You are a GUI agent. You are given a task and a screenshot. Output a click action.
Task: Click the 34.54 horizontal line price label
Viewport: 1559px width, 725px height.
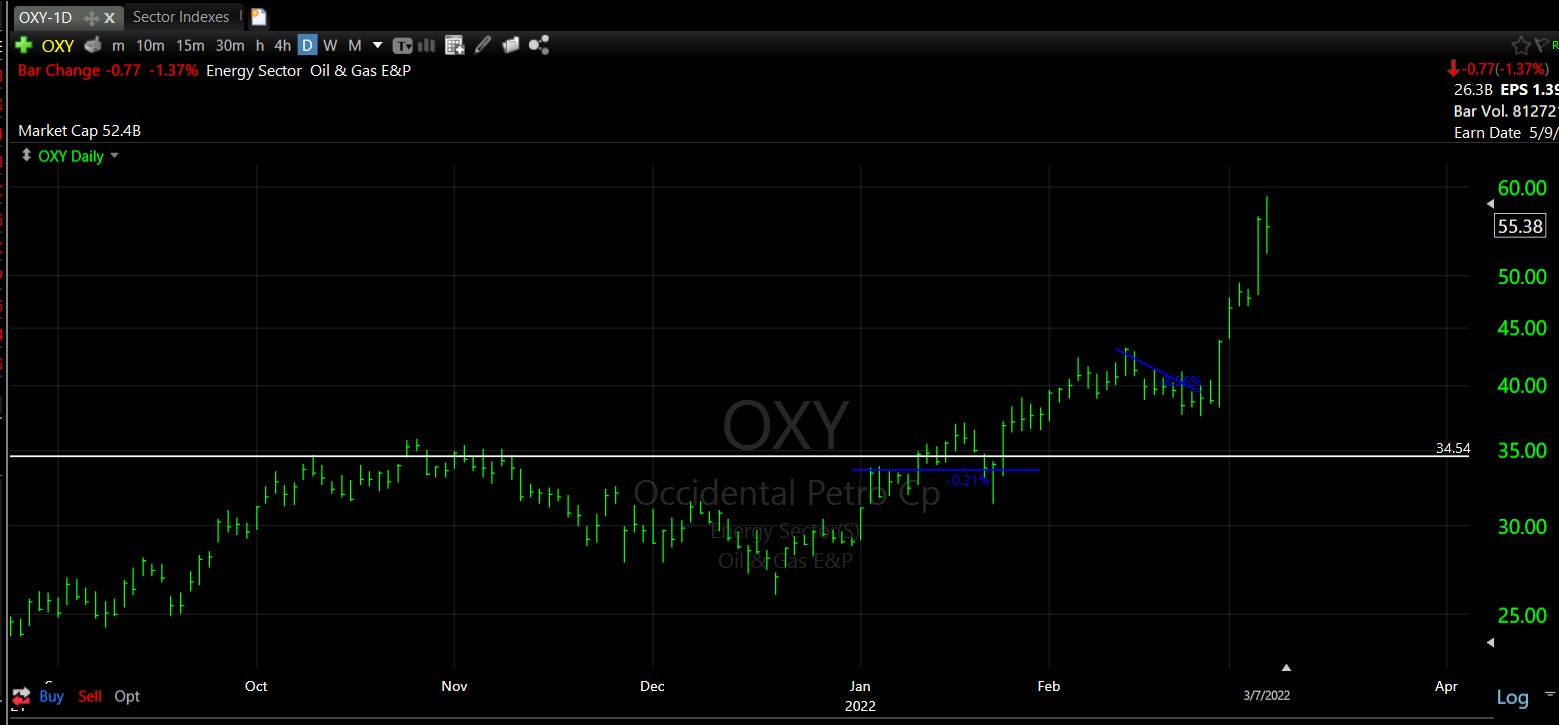pos(1453,448)
